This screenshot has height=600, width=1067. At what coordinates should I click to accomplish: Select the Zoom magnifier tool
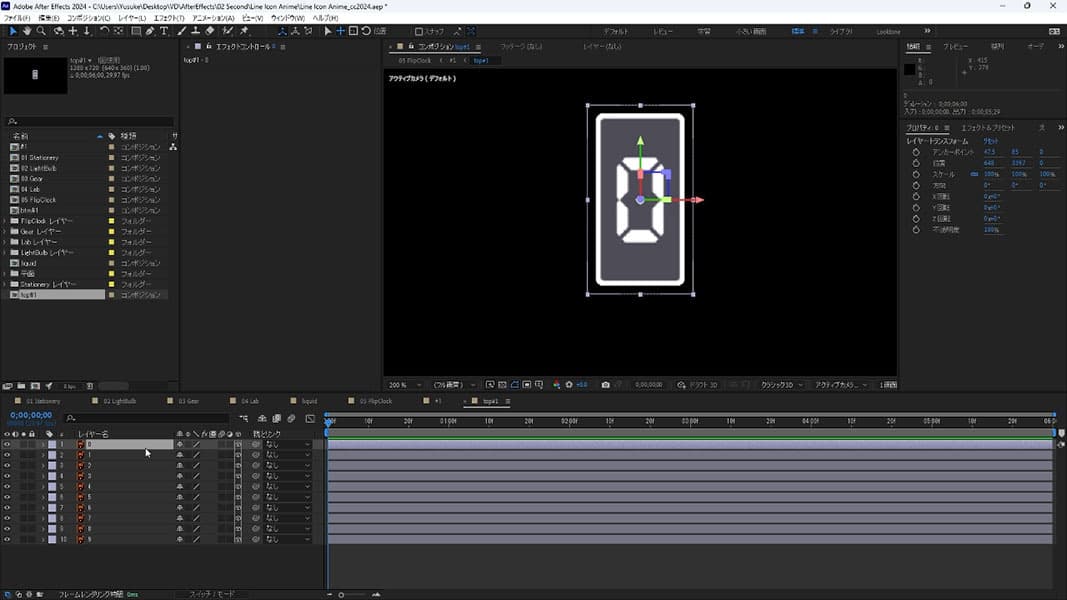click(x=41, y=31)
